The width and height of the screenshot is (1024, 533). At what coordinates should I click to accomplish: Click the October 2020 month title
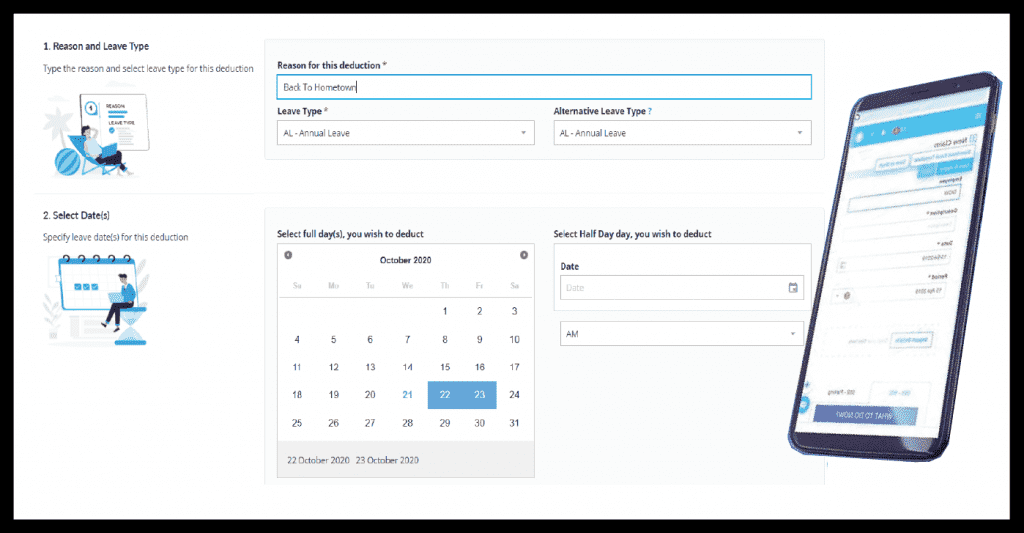(406, 260)
